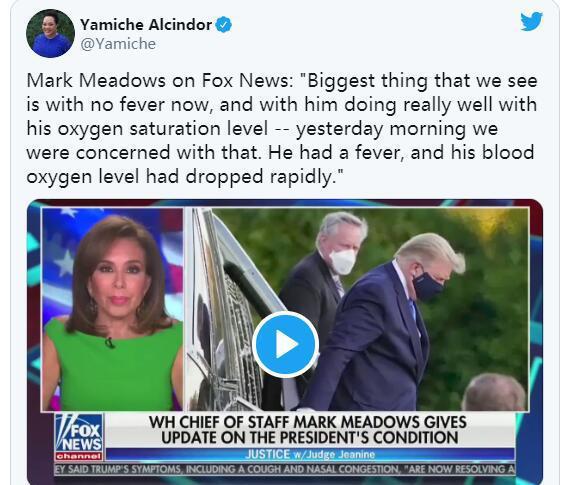Click the navy-masked man in footage
This screenshot has height=485, width=569.
click(385, 323)
